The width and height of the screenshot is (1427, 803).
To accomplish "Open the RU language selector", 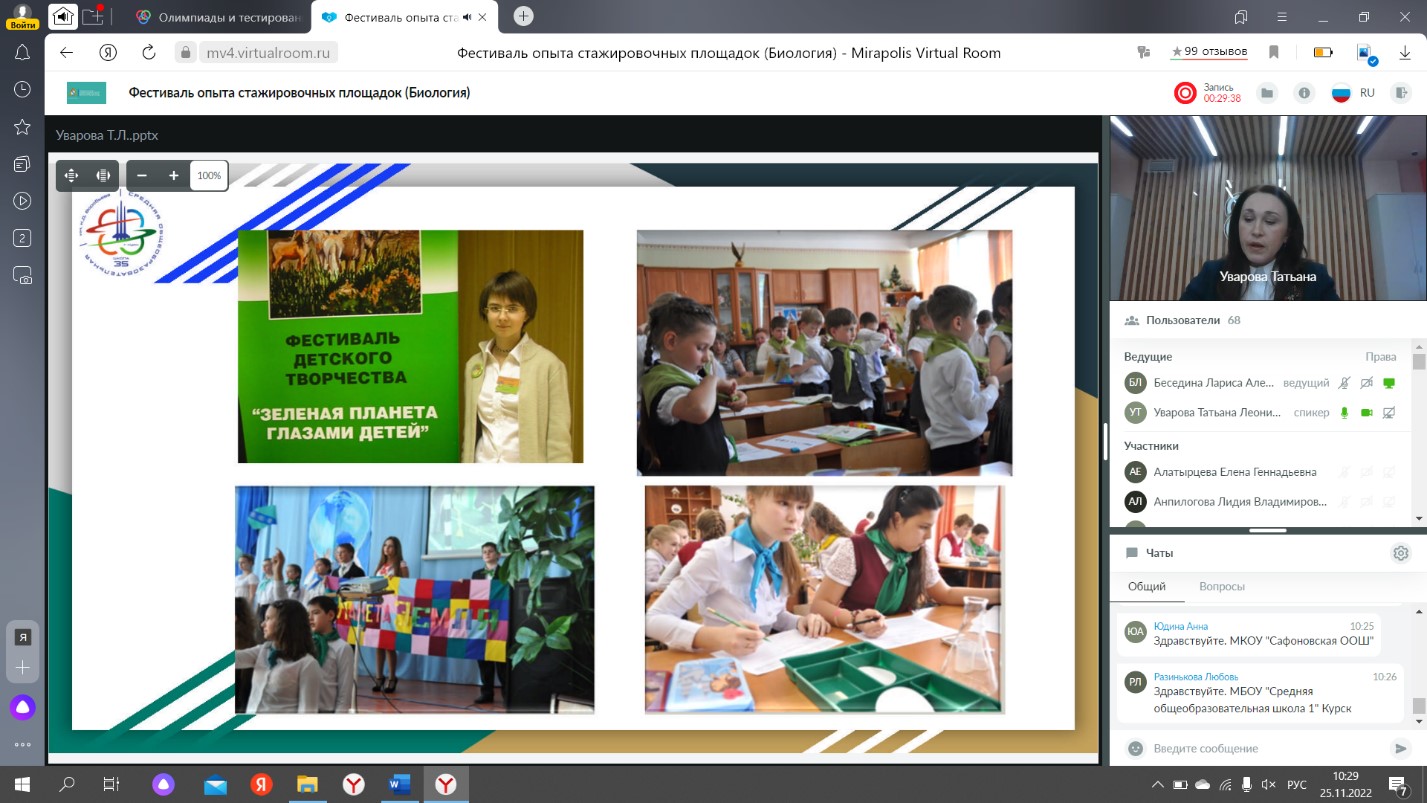I will (x=1353, y=93).
